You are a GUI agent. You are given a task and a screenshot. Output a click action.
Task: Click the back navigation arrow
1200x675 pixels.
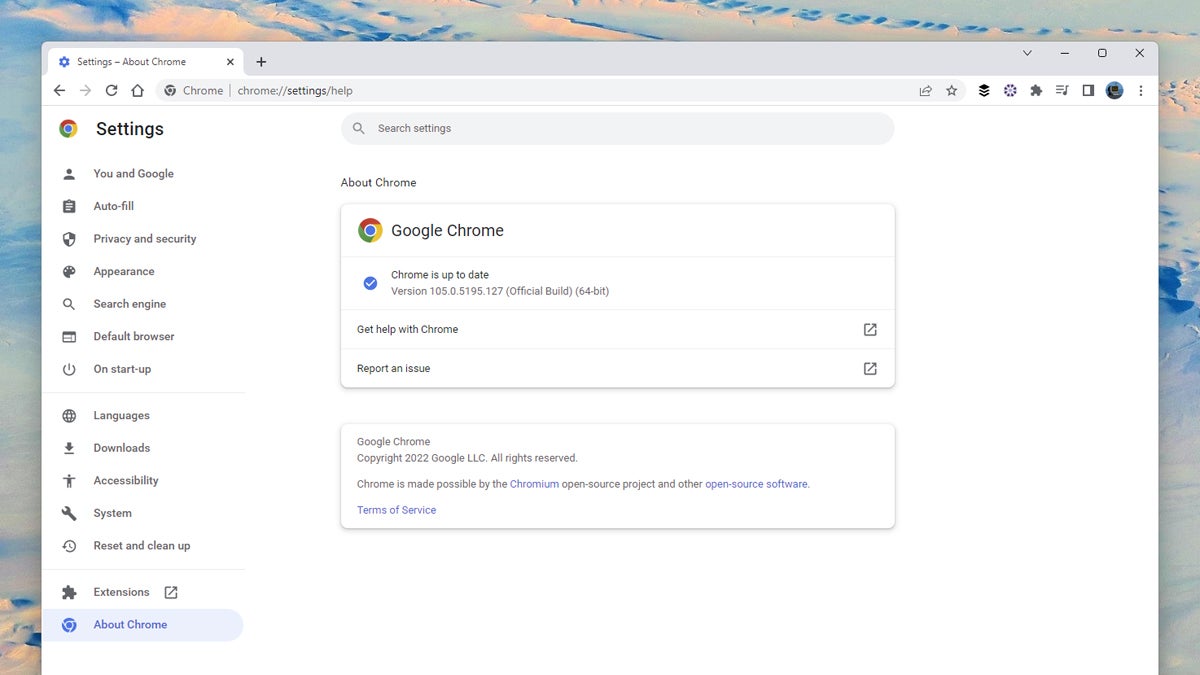tap(59, 90)
